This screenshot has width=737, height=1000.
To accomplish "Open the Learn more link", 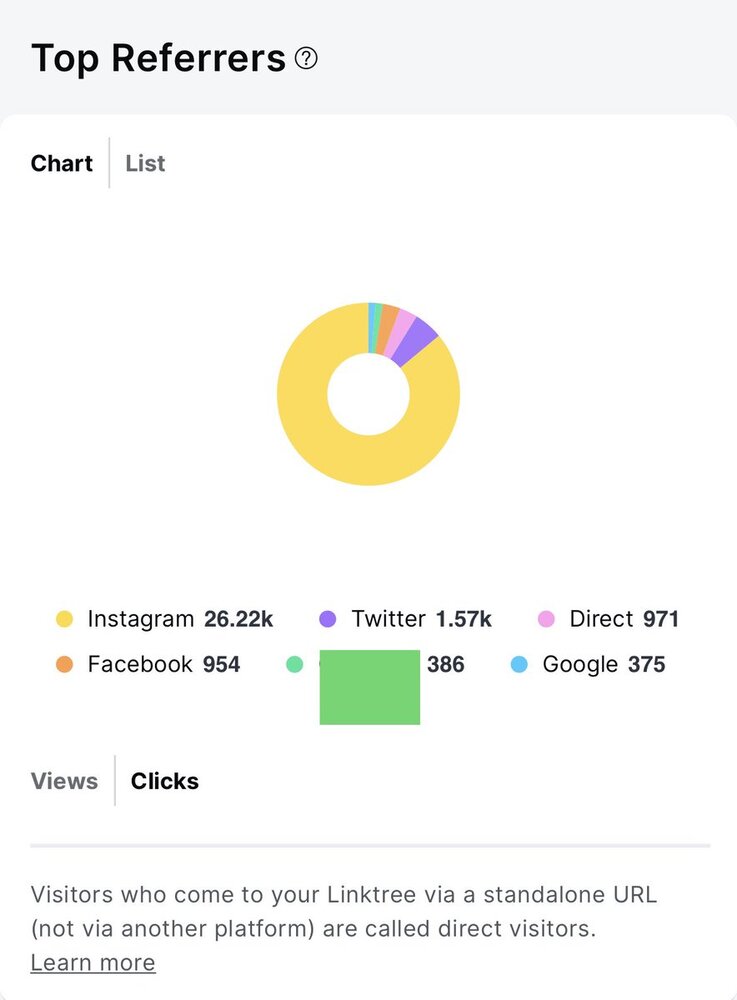I will pyautogui.click(x=93, y=963).
